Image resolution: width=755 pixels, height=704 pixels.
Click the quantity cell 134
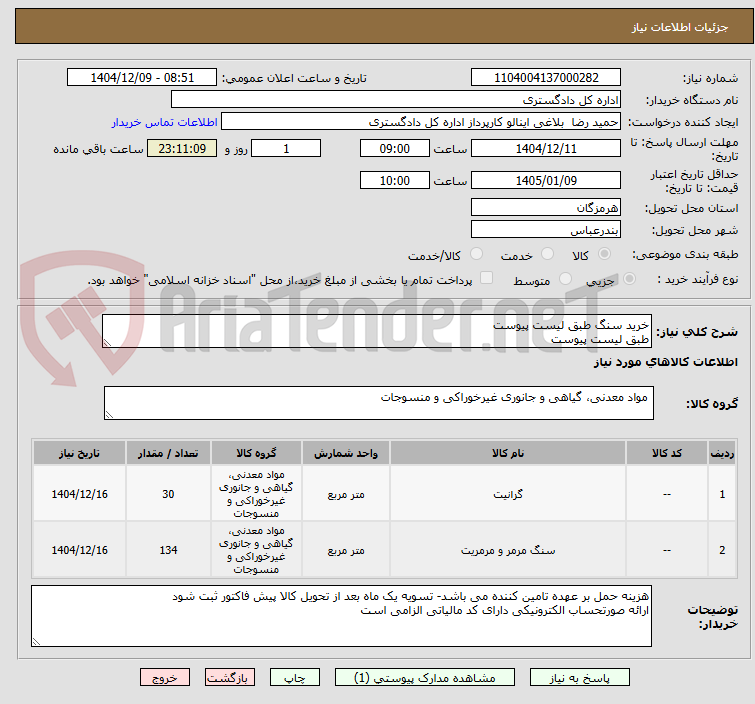(168, 550)
